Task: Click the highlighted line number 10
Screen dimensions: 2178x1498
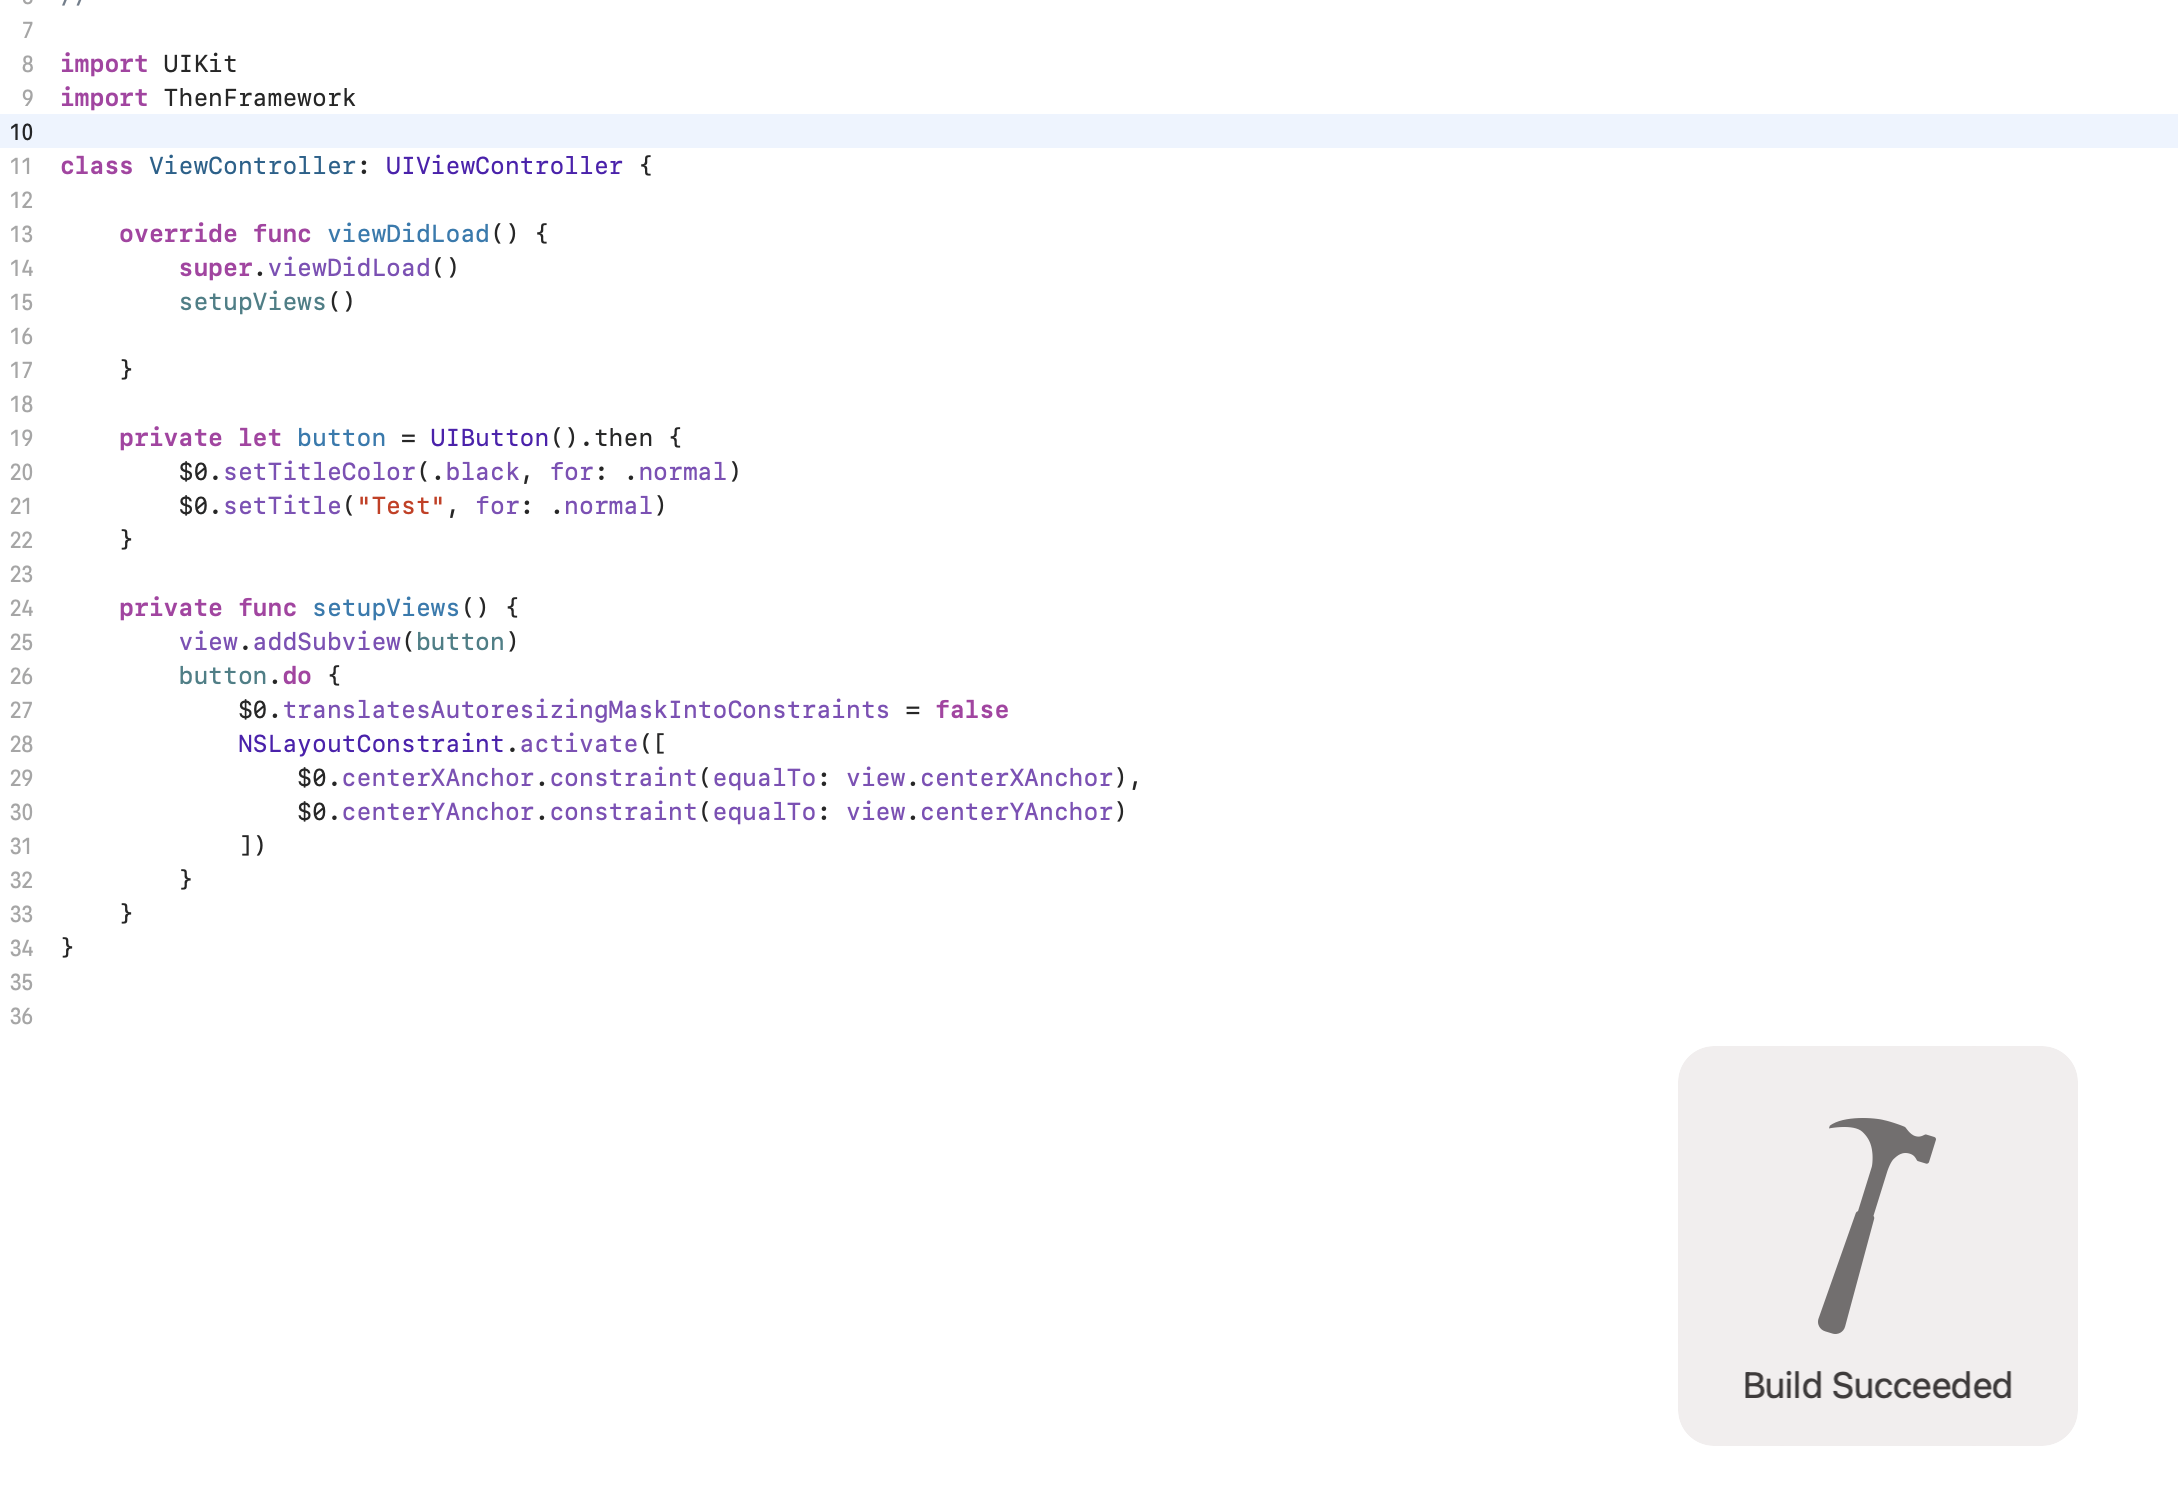Action: pyautogui.click(x=22, y=132)
